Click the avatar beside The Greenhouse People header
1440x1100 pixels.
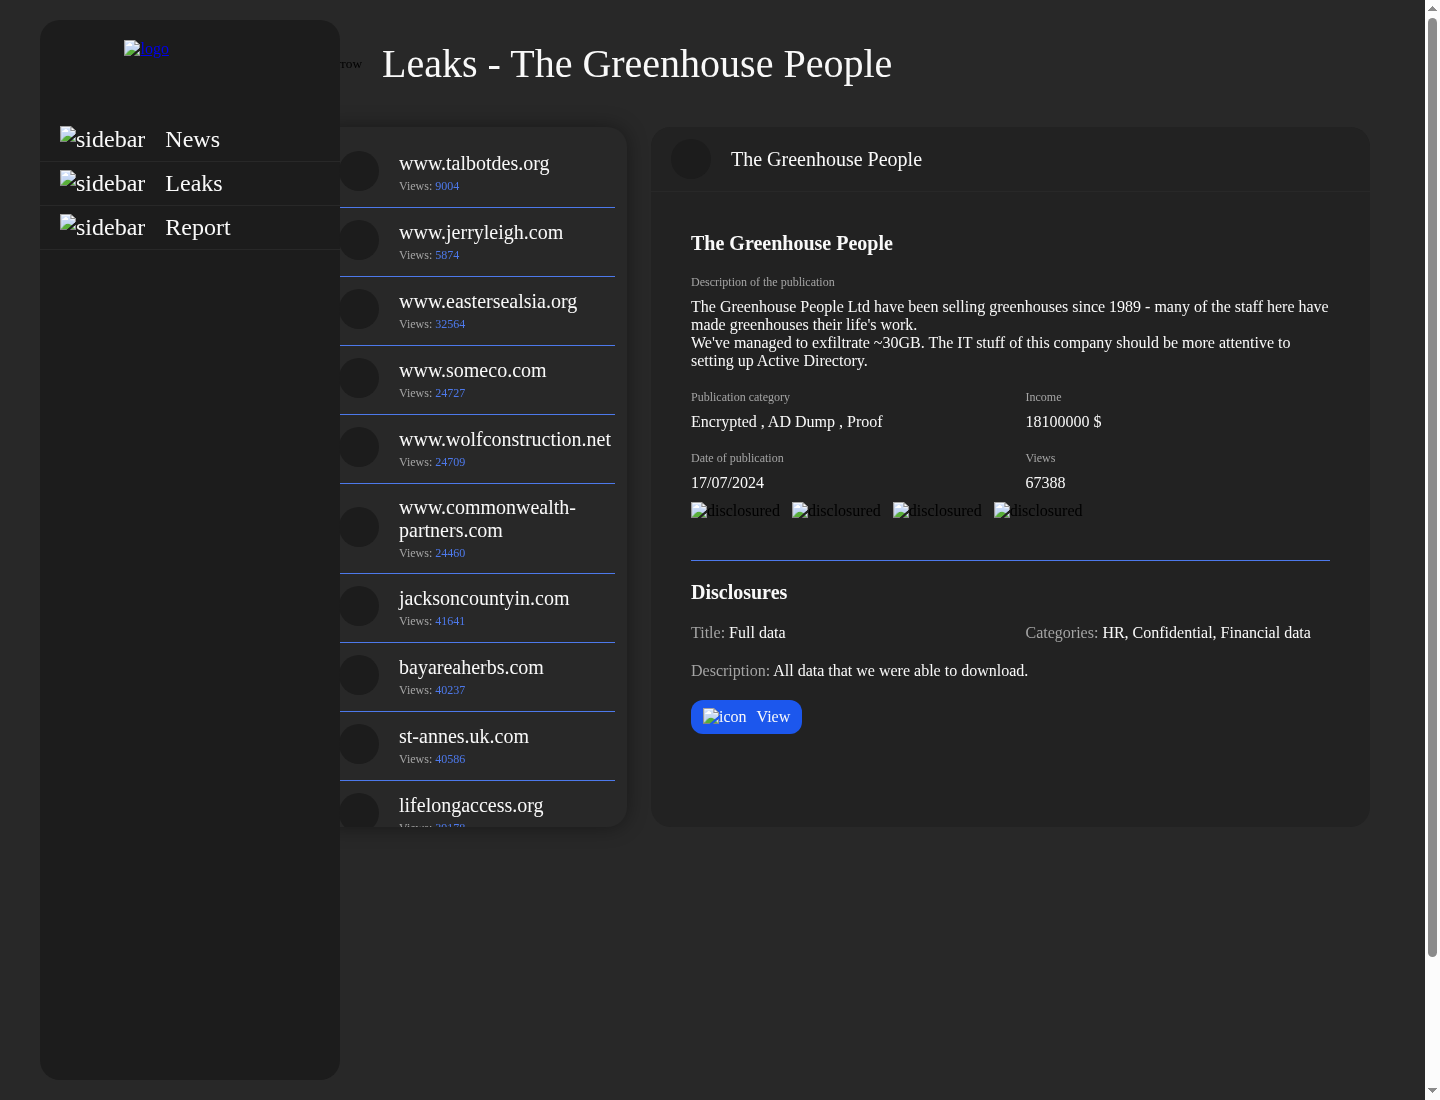point(691,159)
